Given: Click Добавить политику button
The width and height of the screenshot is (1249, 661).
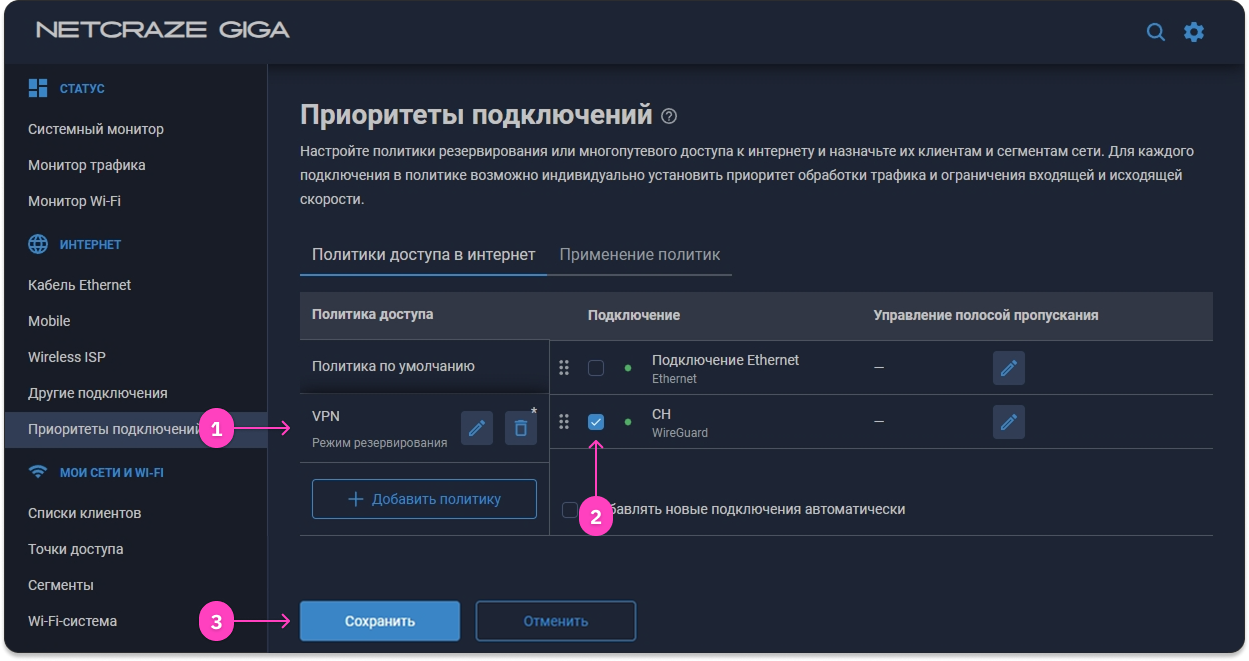Looking at the screenshot, I should (x=424, y=499).
